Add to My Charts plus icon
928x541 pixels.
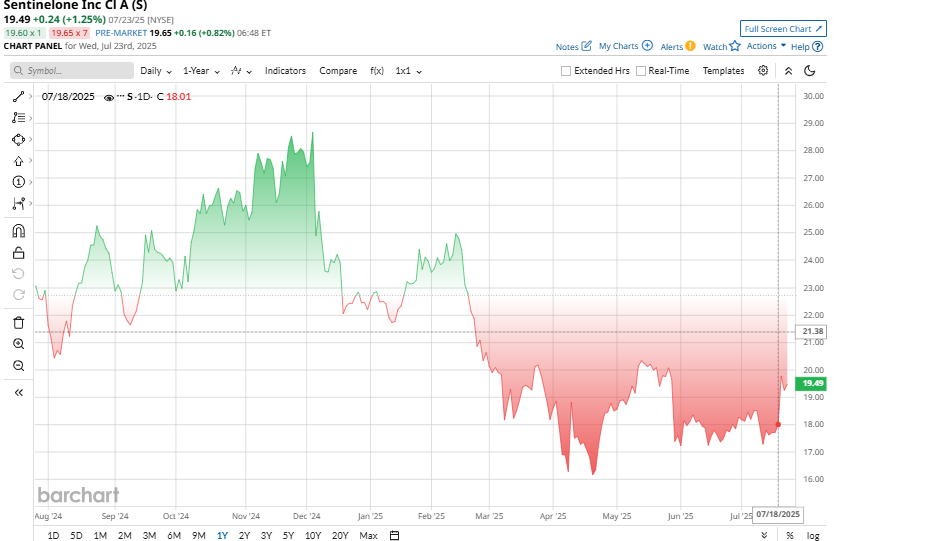click(x=647, y=46)
